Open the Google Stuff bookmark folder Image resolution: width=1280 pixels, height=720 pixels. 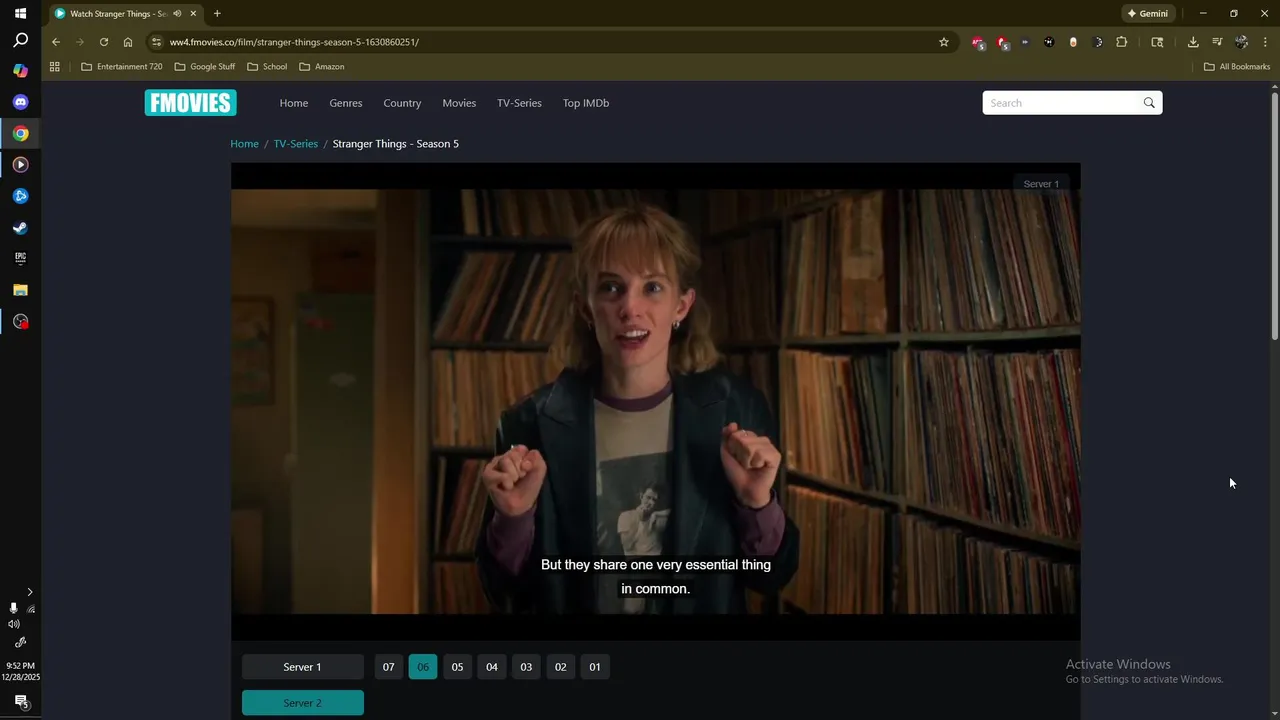pyautogui.click(x=205, y=67)
